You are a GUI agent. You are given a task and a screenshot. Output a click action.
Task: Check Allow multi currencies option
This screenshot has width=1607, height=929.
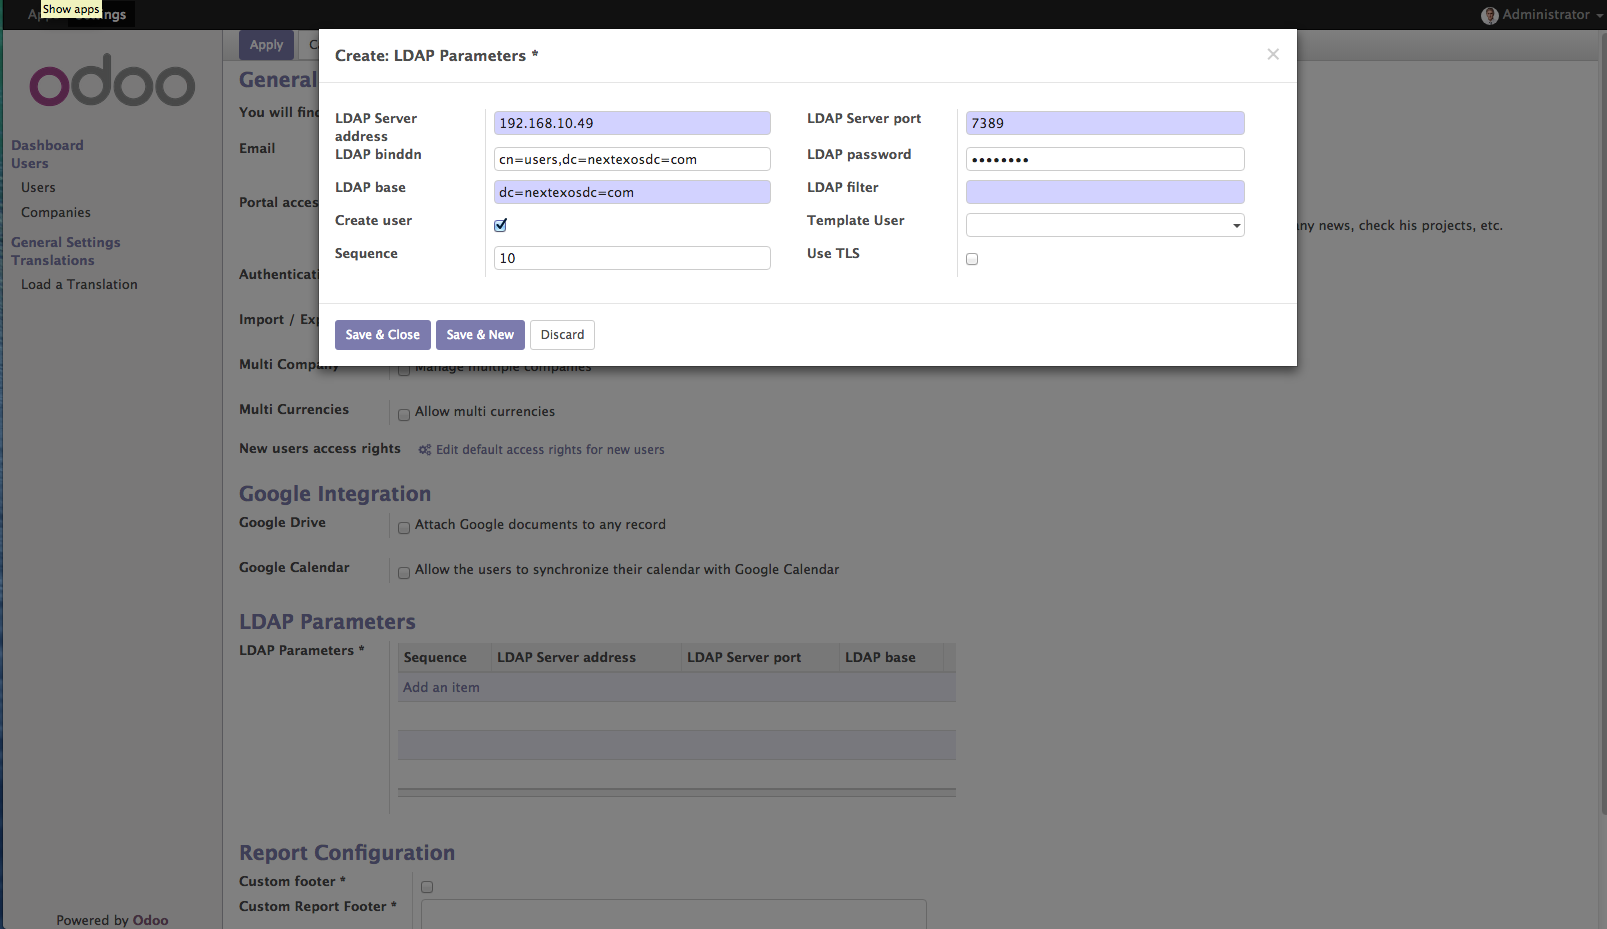tap(404, 415)
